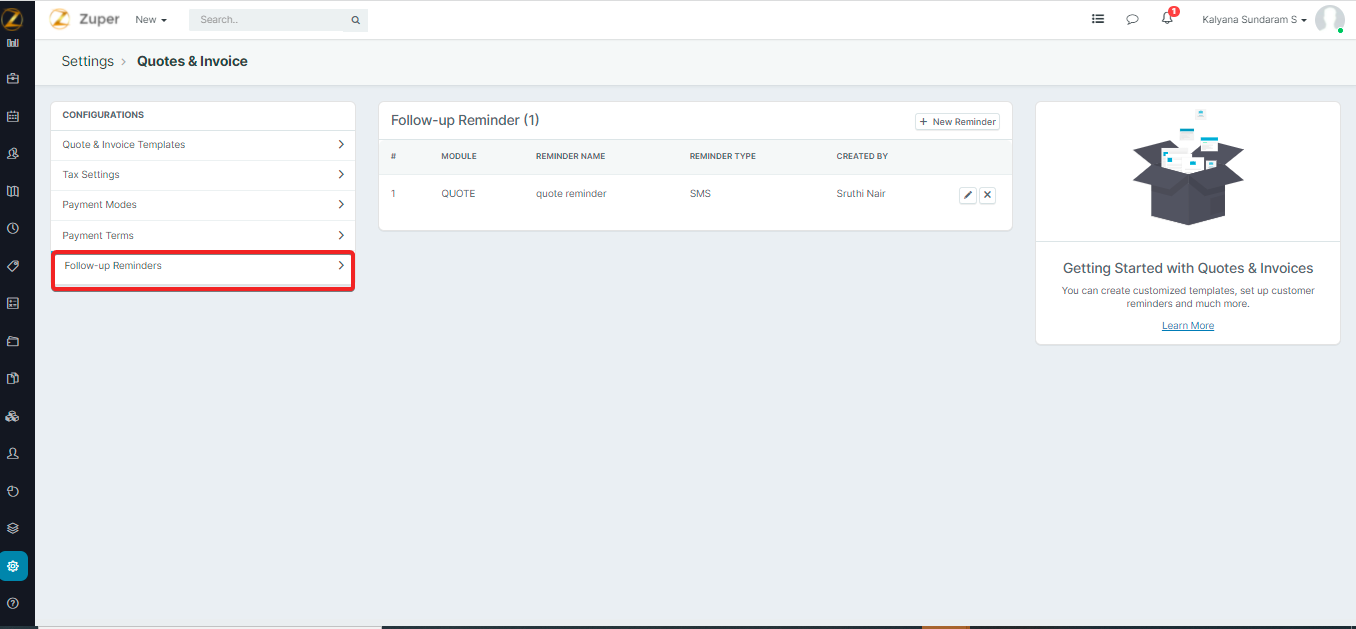Click the REMINDER TYPE column header
The width and height of the screenshot is (1356, 629).
click(x=723, y=157)
